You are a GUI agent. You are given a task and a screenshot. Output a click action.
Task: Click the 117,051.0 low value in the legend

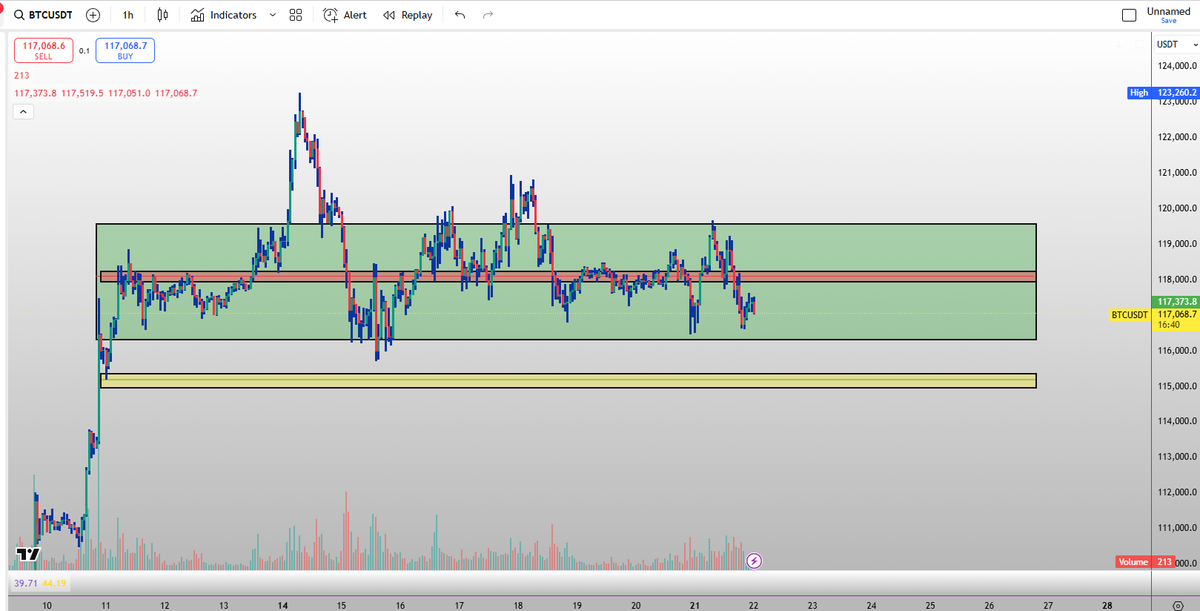click(130, 93)
